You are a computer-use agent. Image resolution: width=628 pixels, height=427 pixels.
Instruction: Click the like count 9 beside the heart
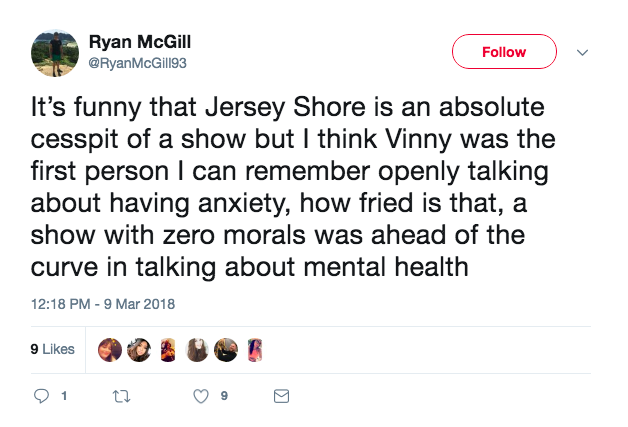(224, 396)
